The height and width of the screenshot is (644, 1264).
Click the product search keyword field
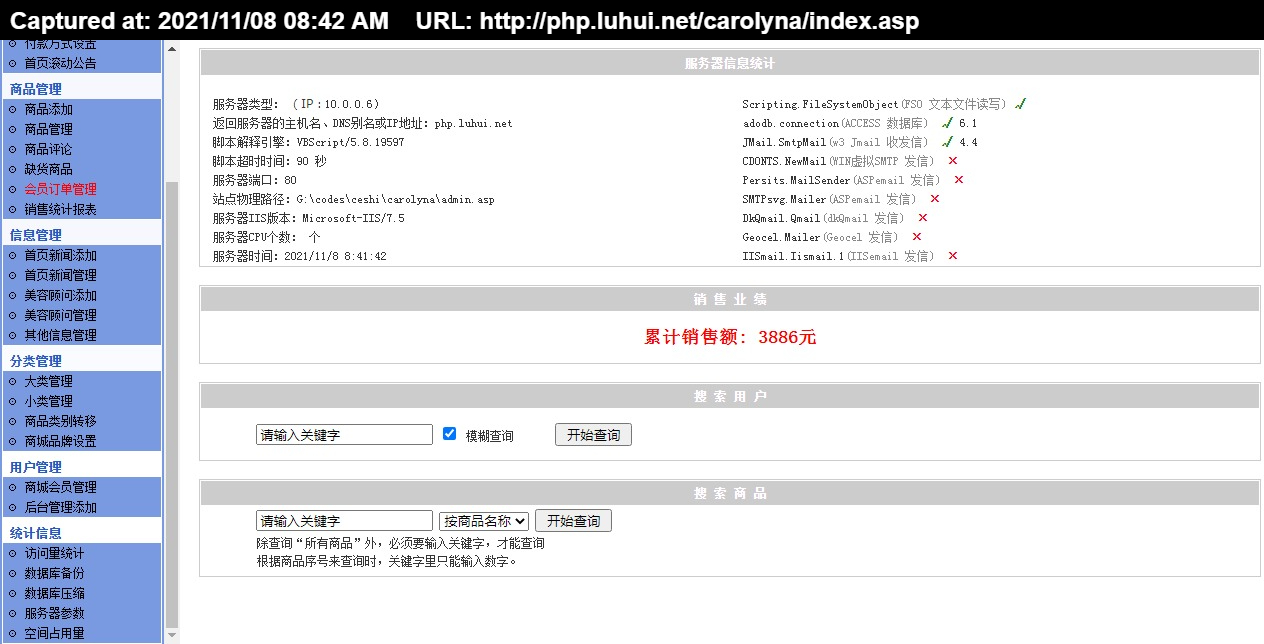coord(344,521)
